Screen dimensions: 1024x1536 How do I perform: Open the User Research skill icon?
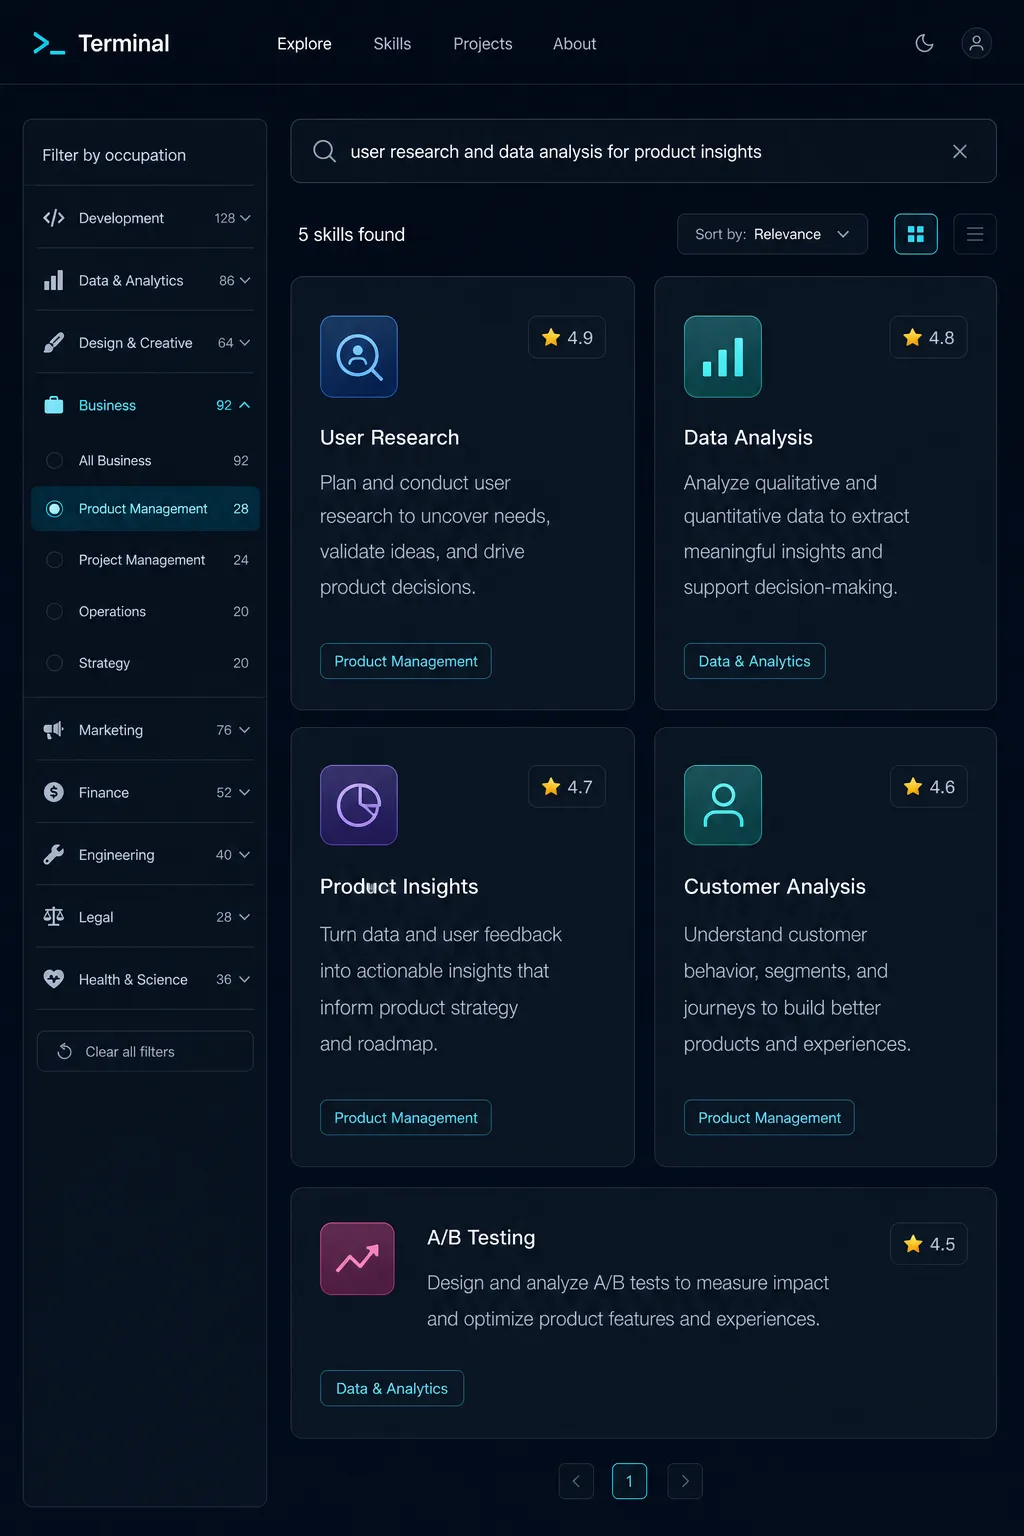coord(359,356)
